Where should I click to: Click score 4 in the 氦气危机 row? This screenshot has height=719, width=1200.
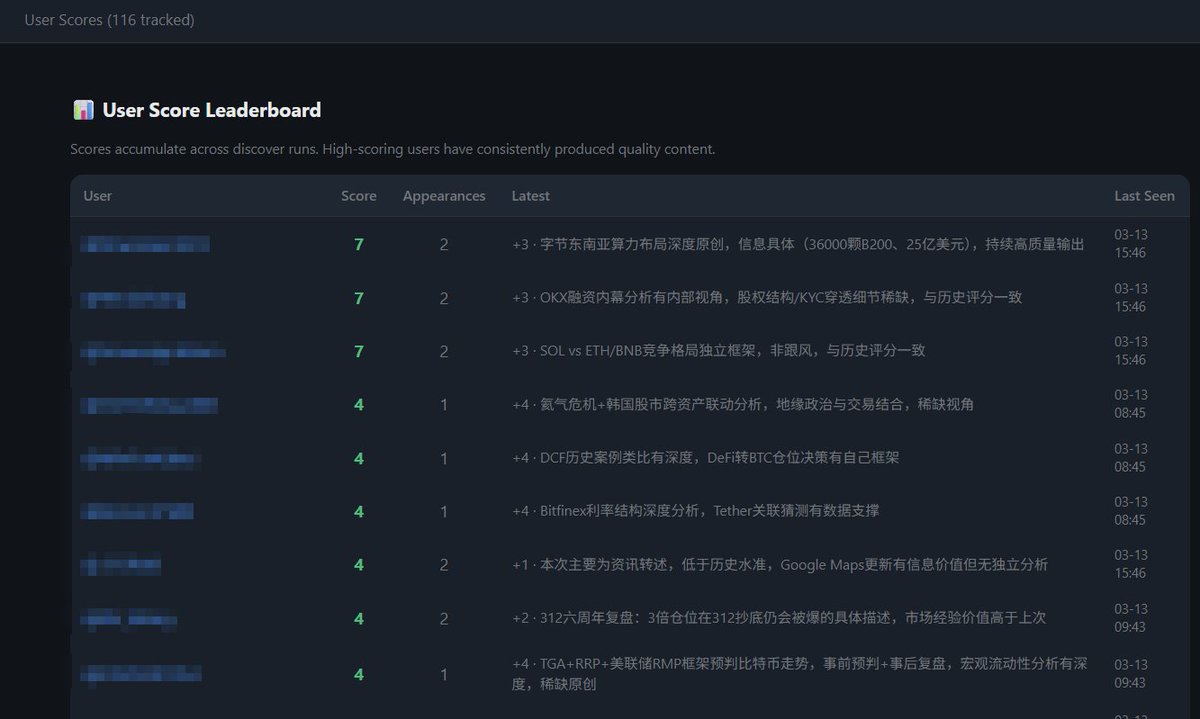pyautogui.click(x=359, y=405)
